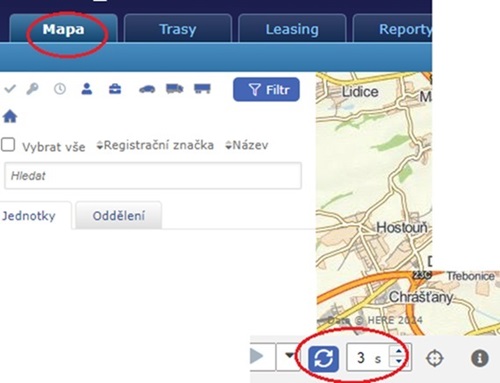Sort by Název column
Screen dimensions: 500x383
point(247,145)
